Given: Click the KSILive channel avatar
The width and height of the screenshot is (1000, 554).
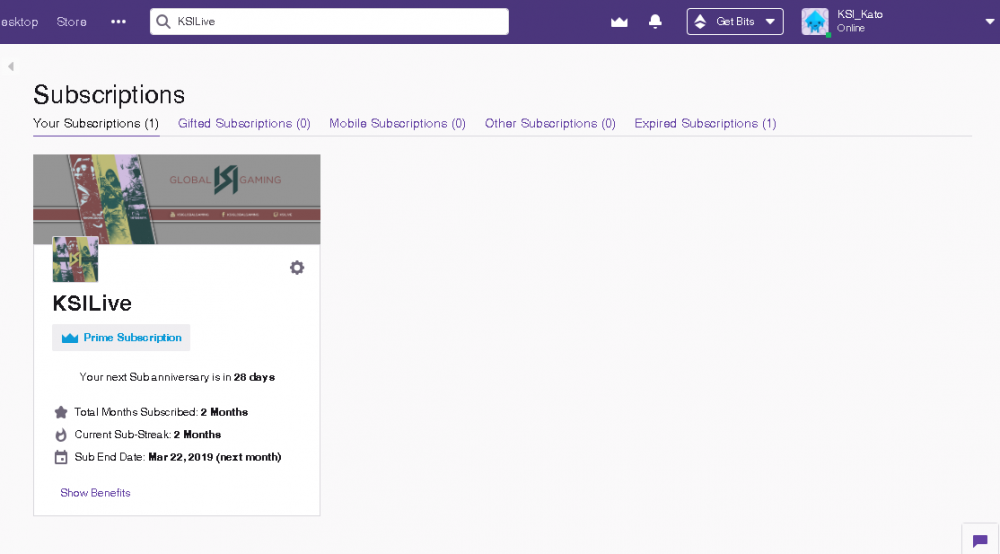Looking at the screenshot, I should (x=75, y=259).
